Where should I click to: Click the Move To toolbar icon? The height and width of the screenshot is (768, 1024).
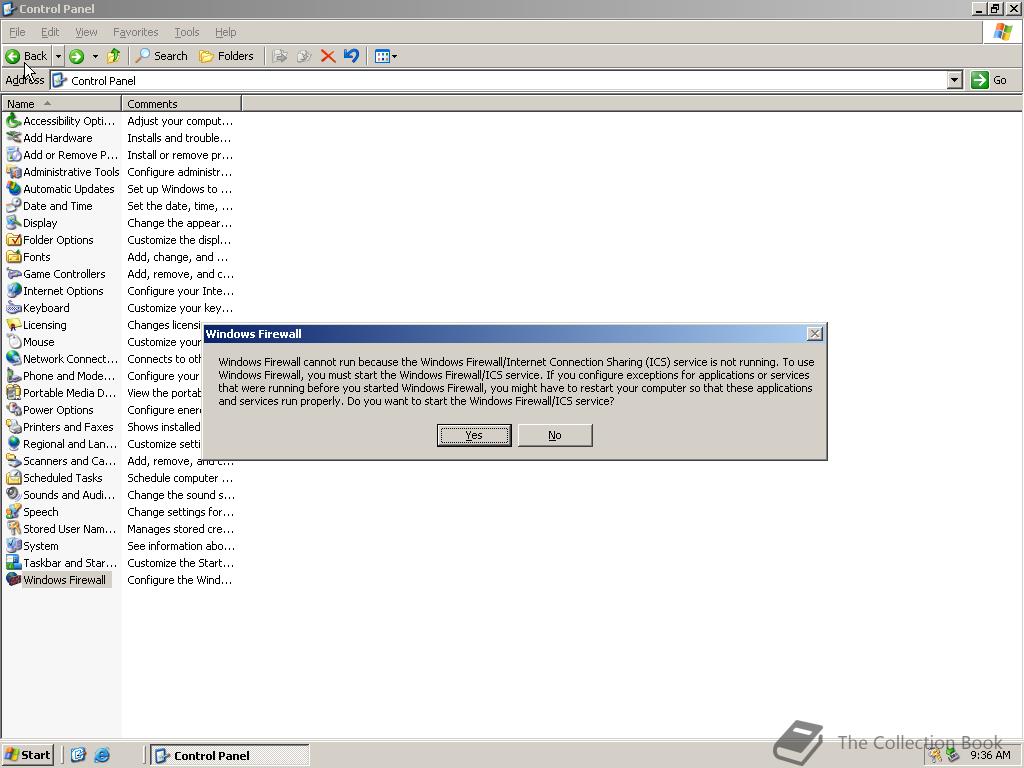(x=280, y=56)
